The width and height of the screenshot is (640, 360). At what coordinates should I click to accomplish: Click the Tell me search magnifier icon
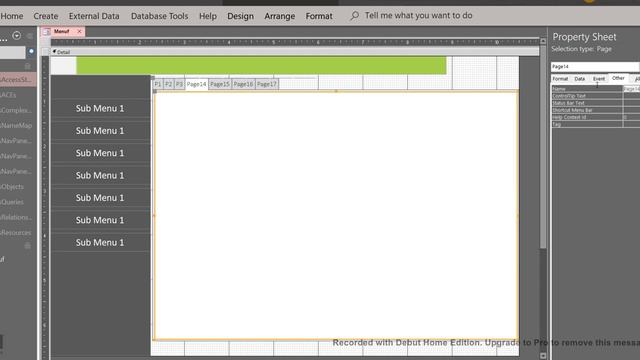tap(354, 16)
